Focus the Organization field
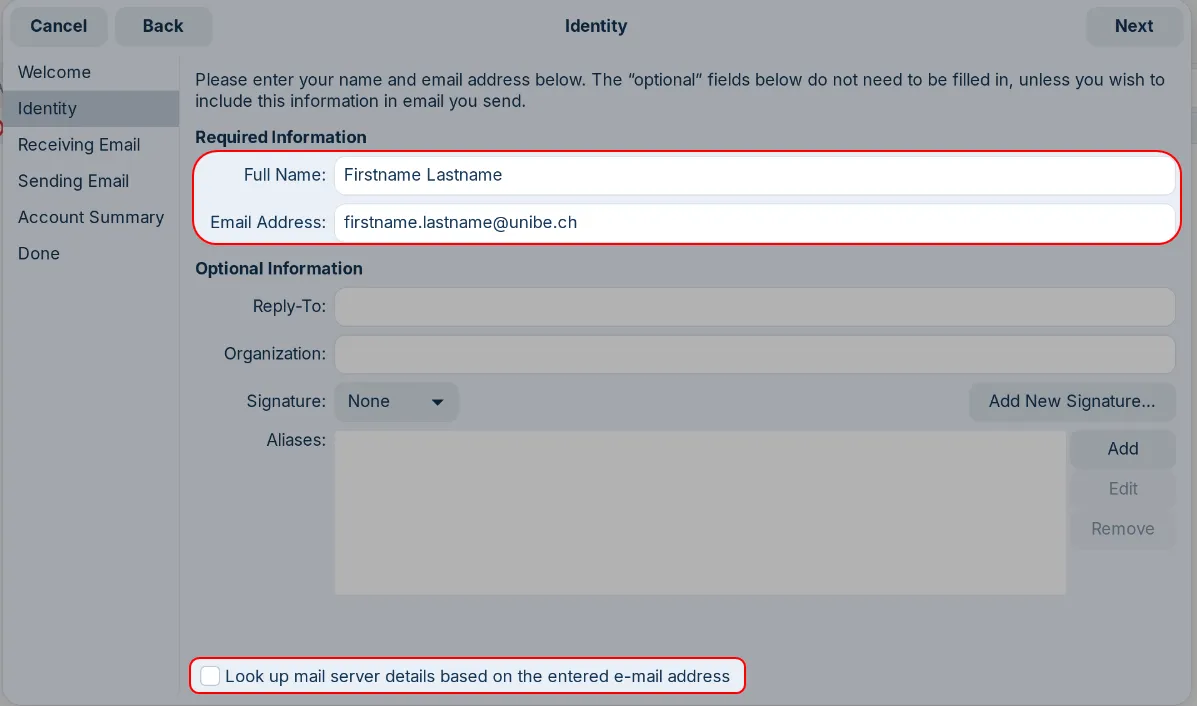Viewport: 1197px width, 706px height. [x=754, y=354]
